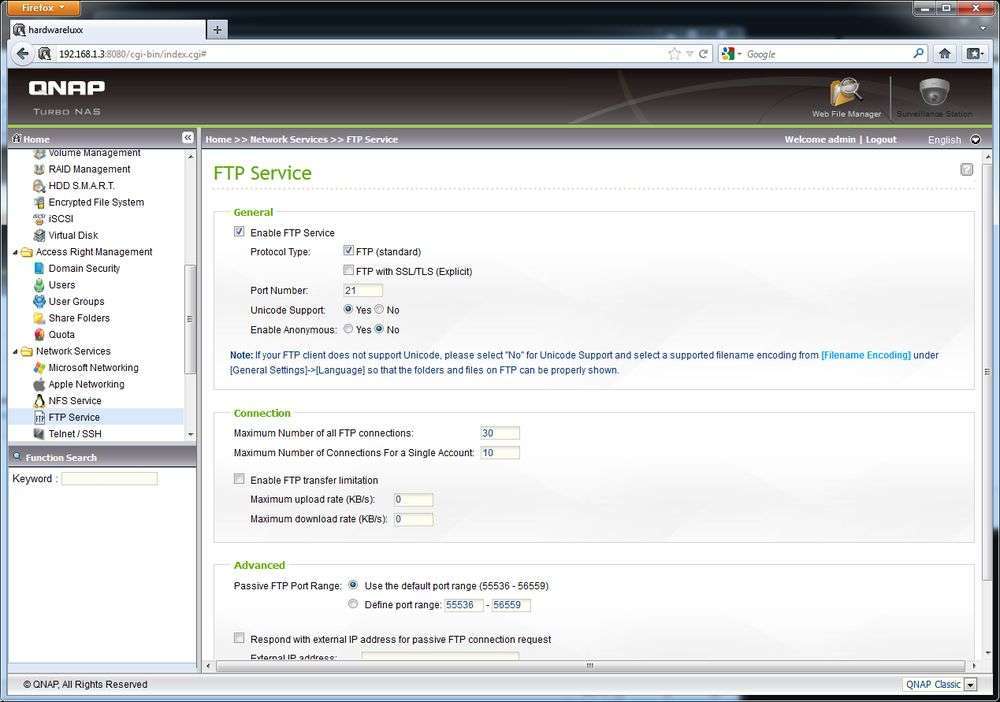Viewport: 1000px width, 702px height.
Task: Toggle Enable FTP Service checkbox
Action: 239,232
